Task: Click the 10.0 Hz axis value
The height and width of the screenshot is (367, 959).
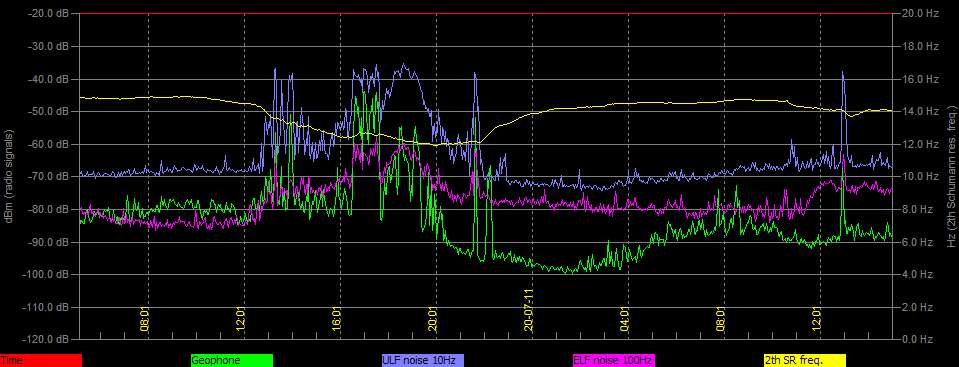Action: point(920,176)
